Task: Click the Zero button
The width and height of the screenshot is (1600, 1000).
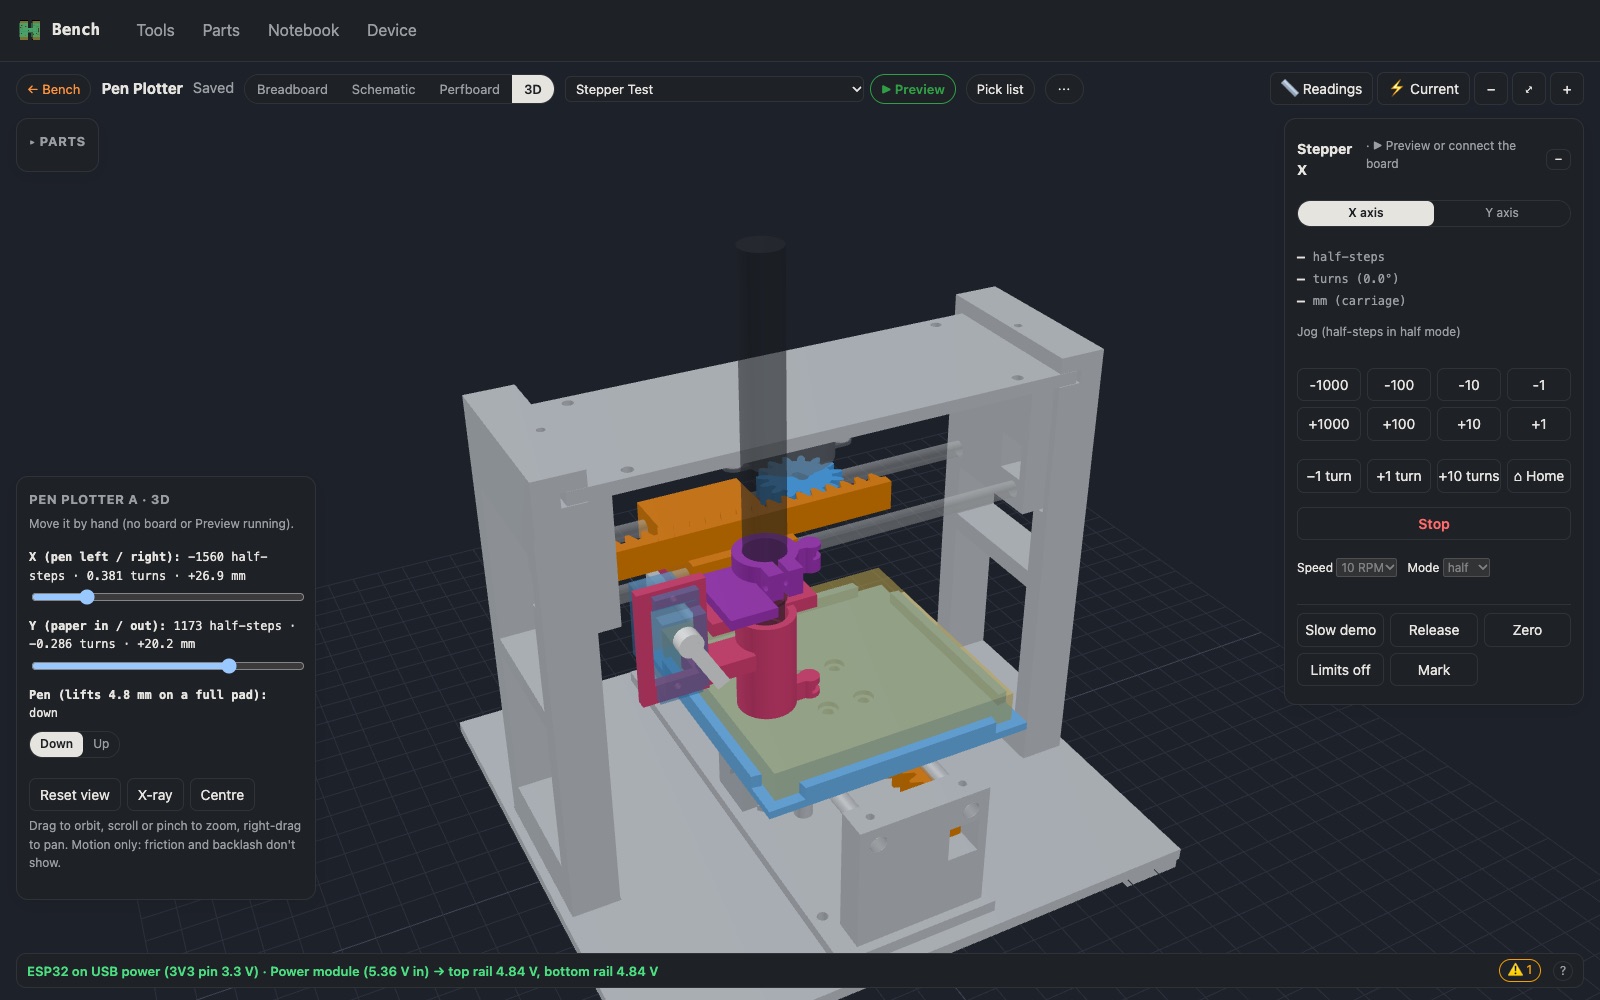Action: pyautogui.click(x=1527, y=630)
